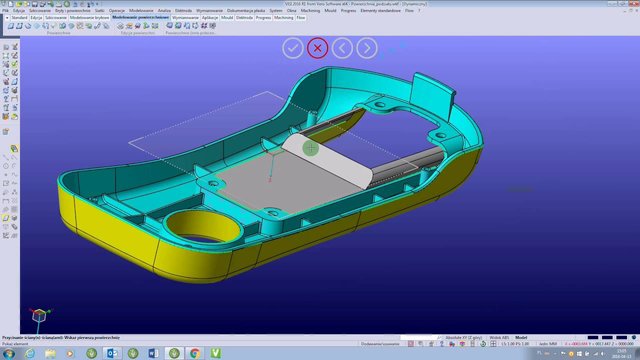Click the green rotate icon in status bar
The width and height of the screenshot is (640, 360).
click(483, 344)
